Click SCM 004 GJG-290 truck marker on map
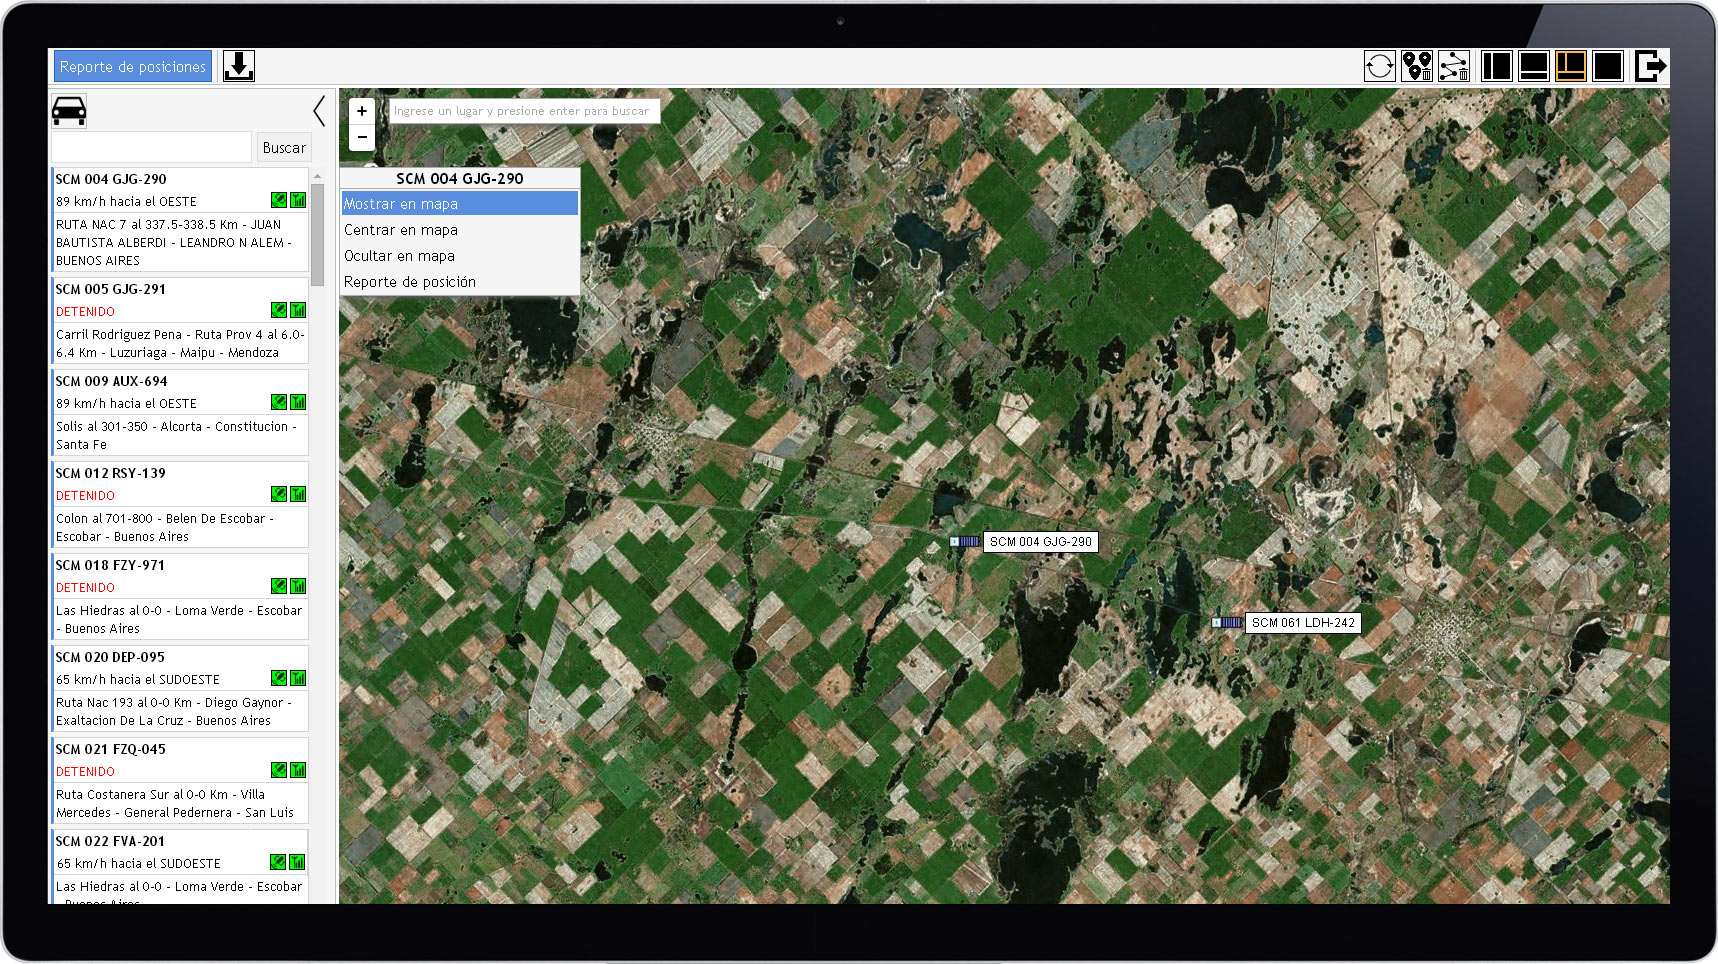The image size is (1718, 964). pyautogui.click(x=965, y=541)
